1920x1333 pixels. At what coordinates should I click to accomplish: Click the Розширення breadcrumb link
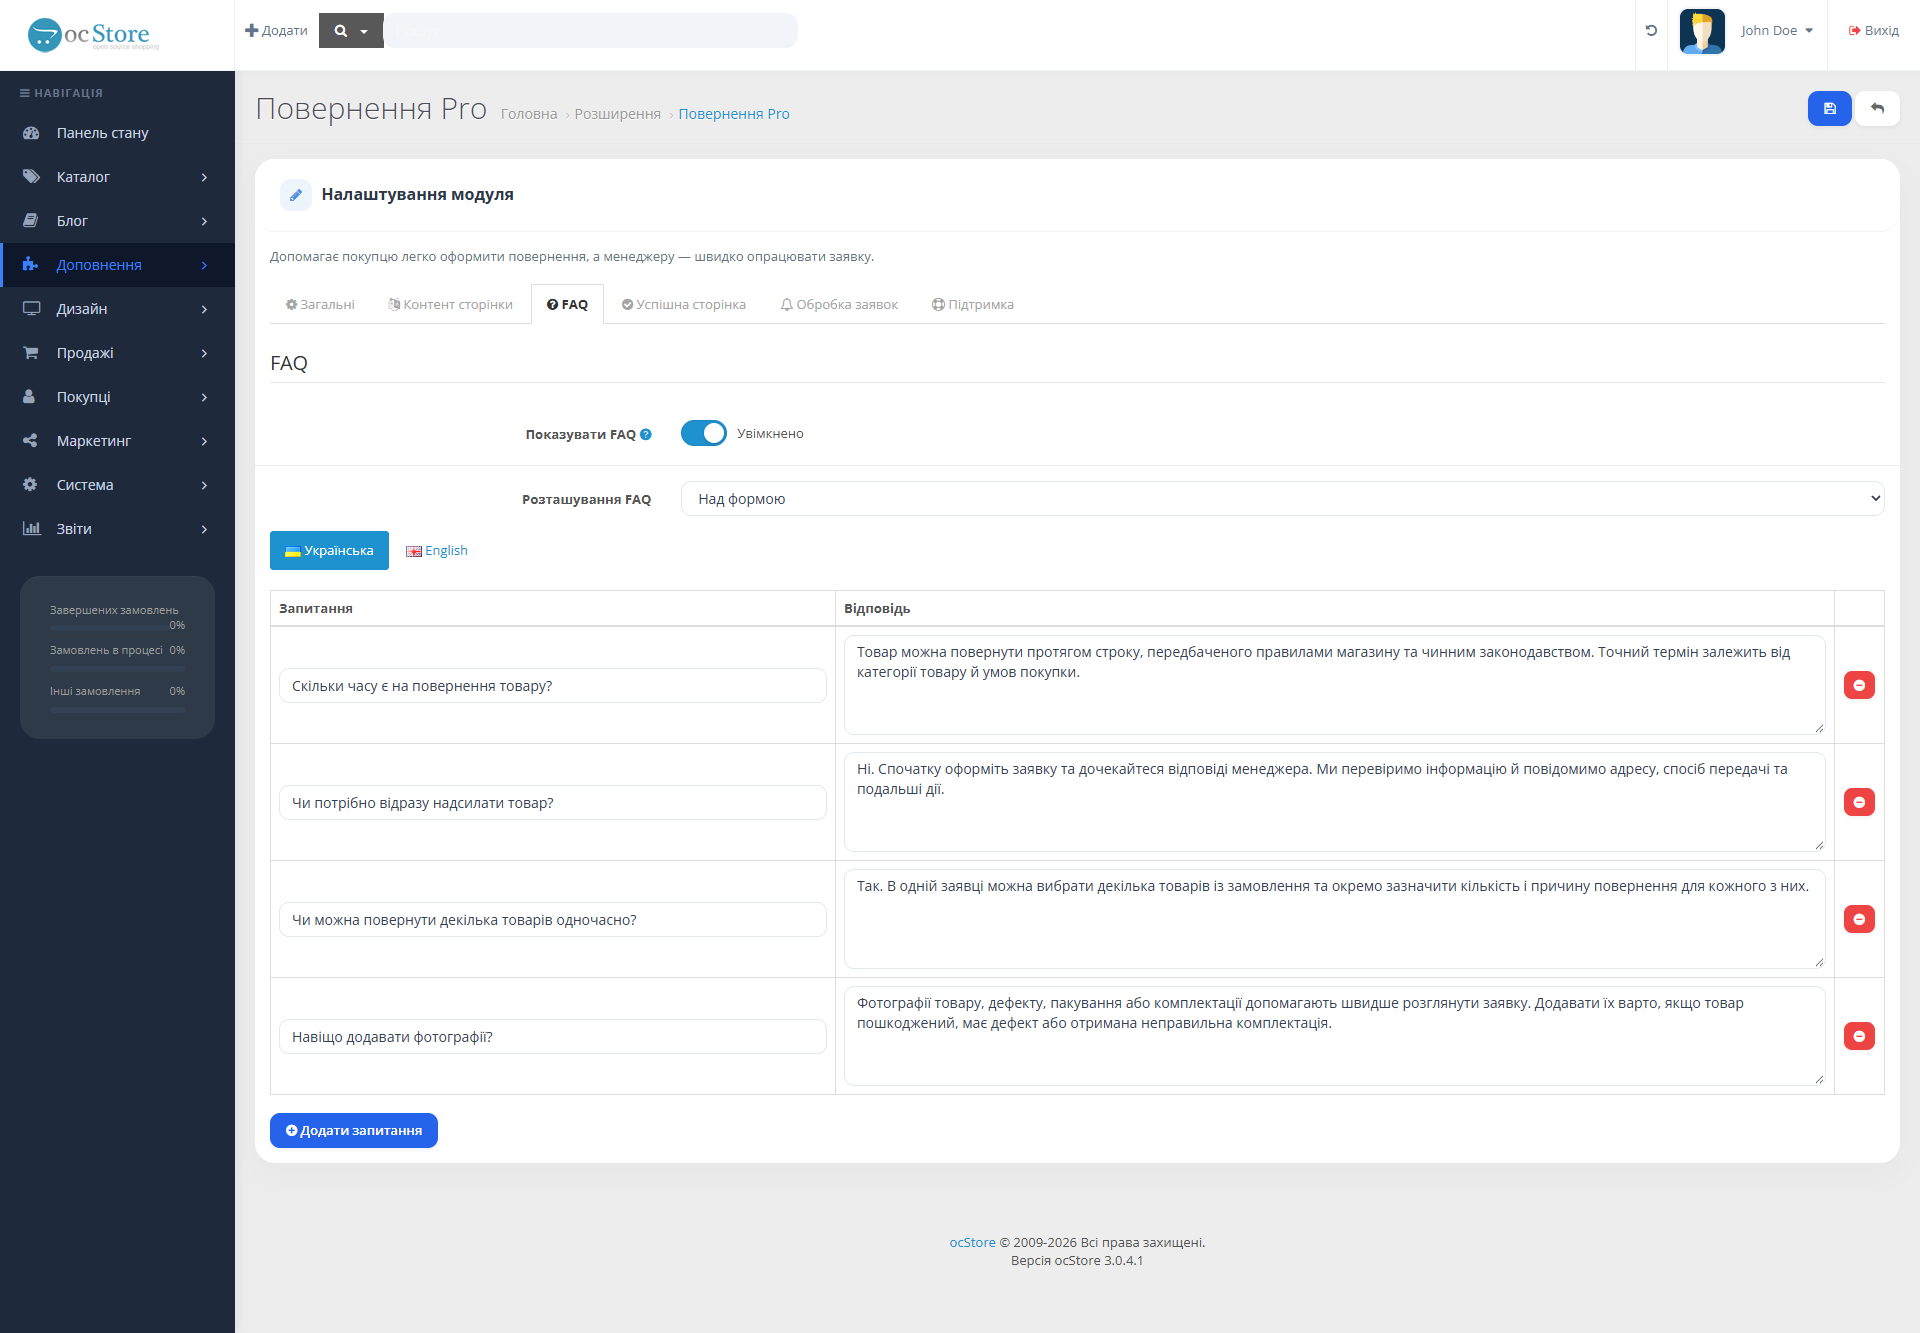(x=617, y=114)
